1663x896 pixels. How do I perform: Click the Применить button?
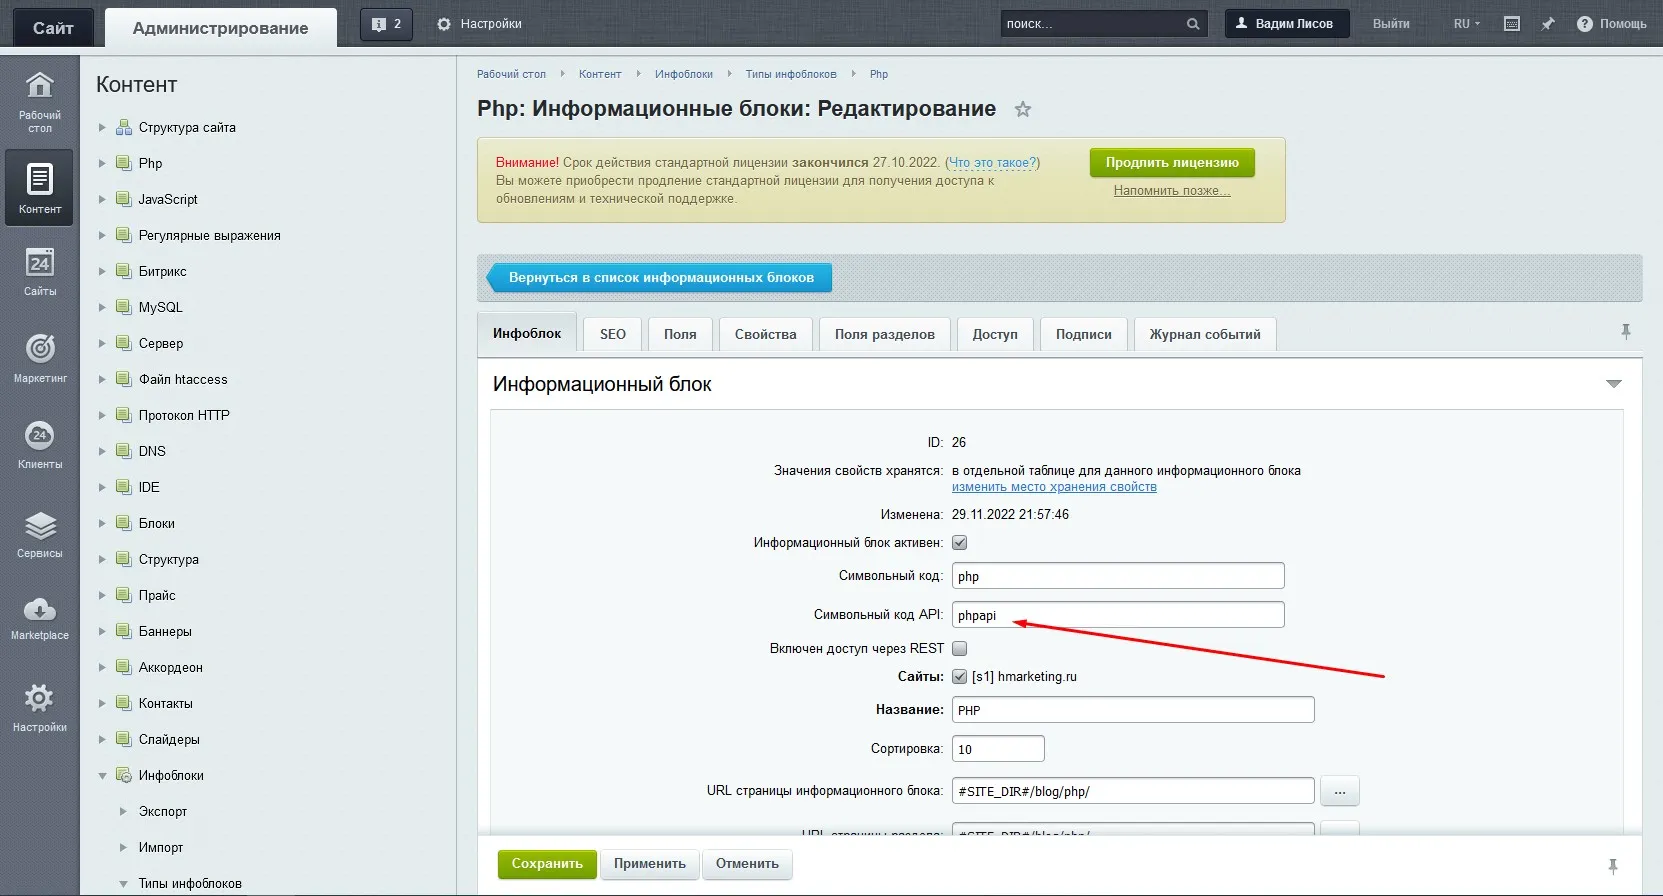point(650,864)
